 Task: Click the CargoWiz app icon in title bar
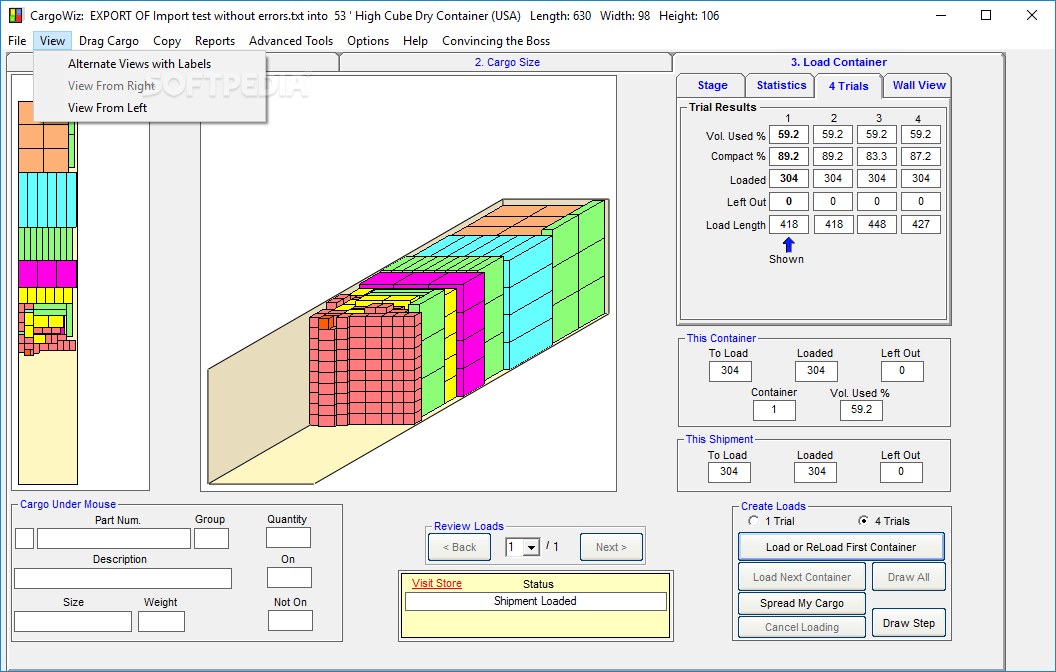[15, 15]
